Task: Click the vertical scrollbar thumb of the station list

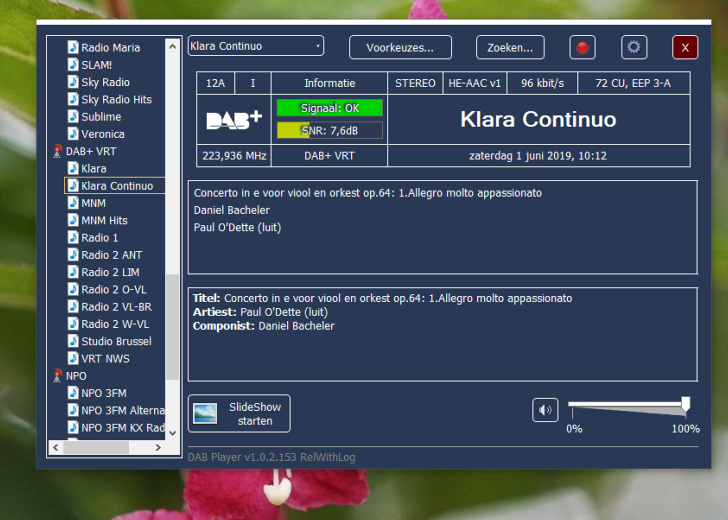Action: (x=172, y=327)
